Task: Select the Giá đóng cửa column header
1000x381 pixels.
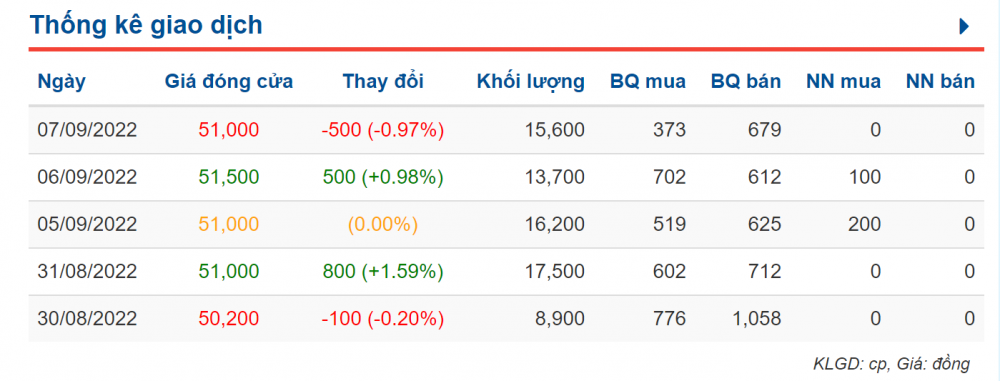Action: [x=229, y=82]
